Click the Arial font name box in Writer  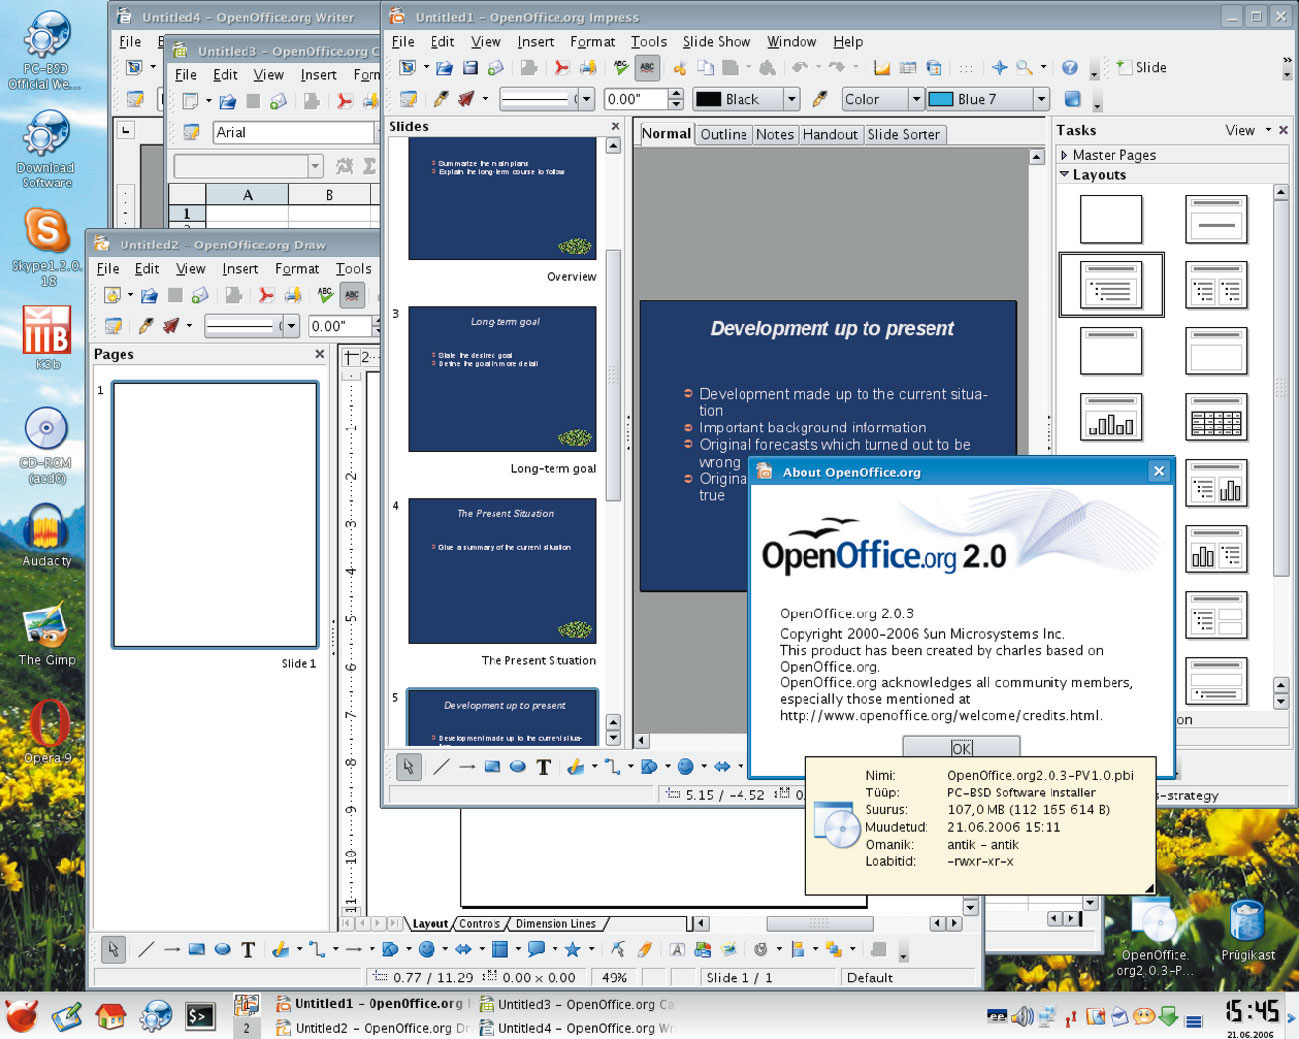[x=292, y=132]
